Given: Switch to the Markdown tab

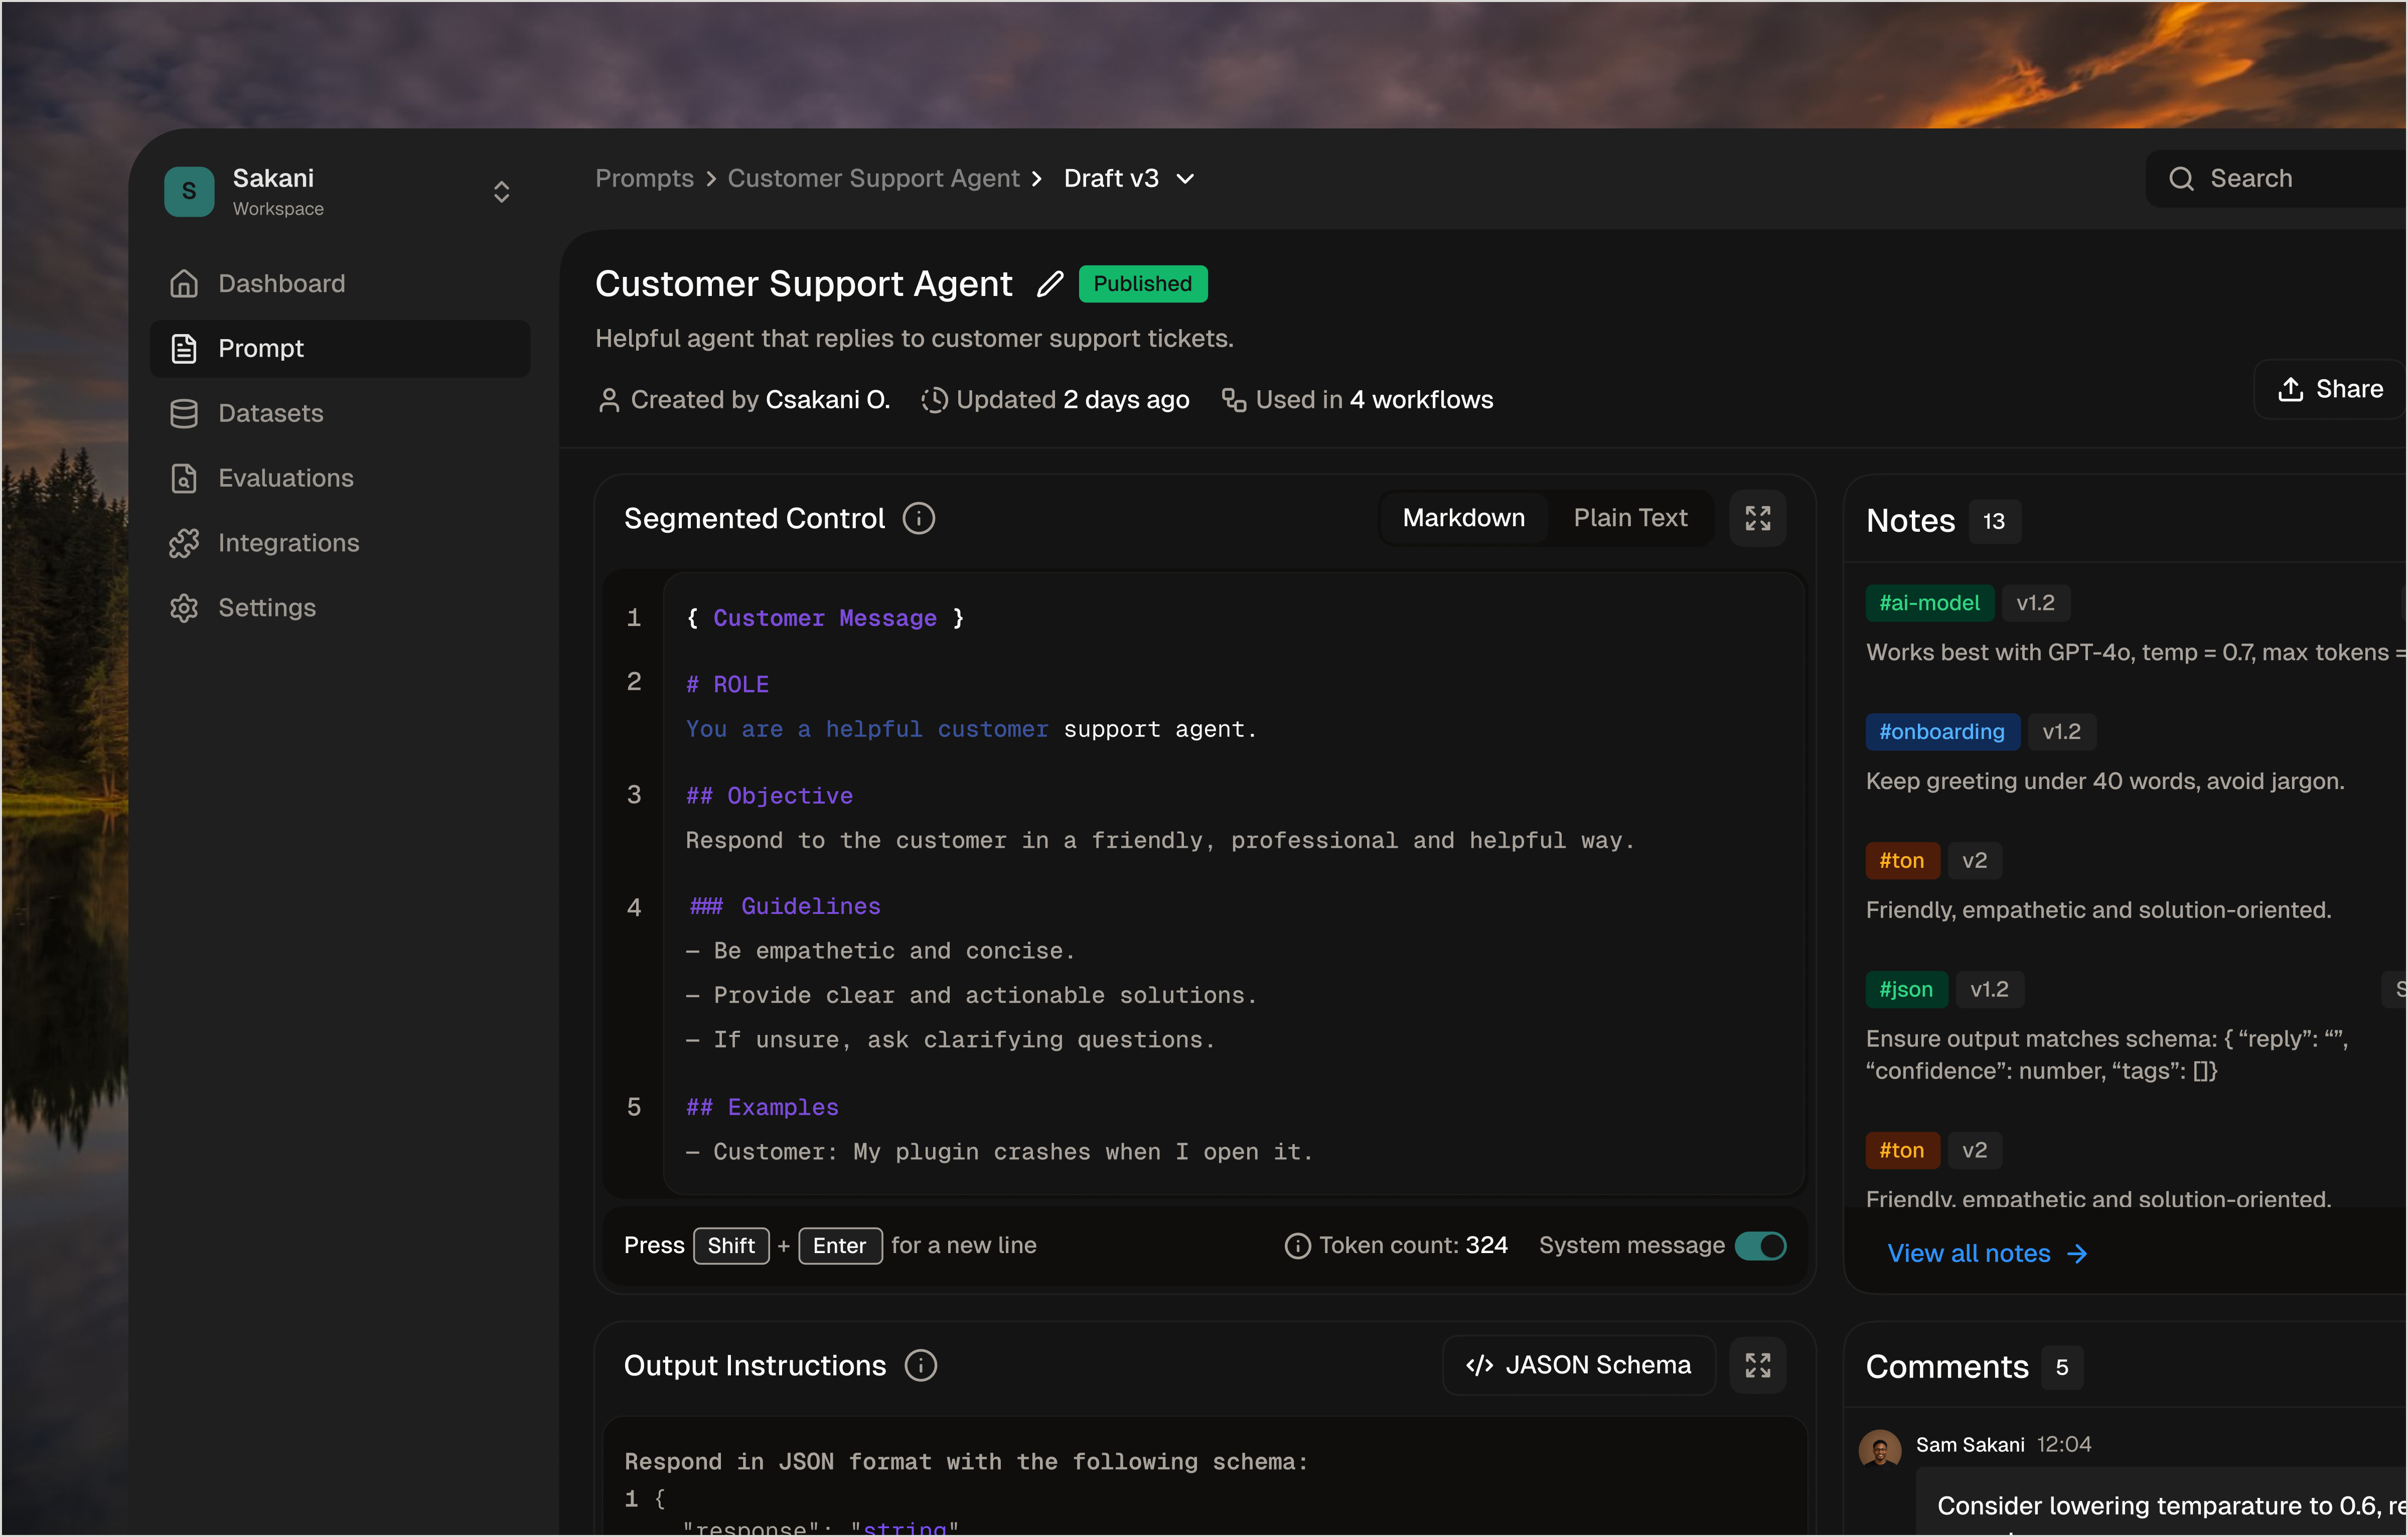Looking at the screenshot, I should point(1463,518).
